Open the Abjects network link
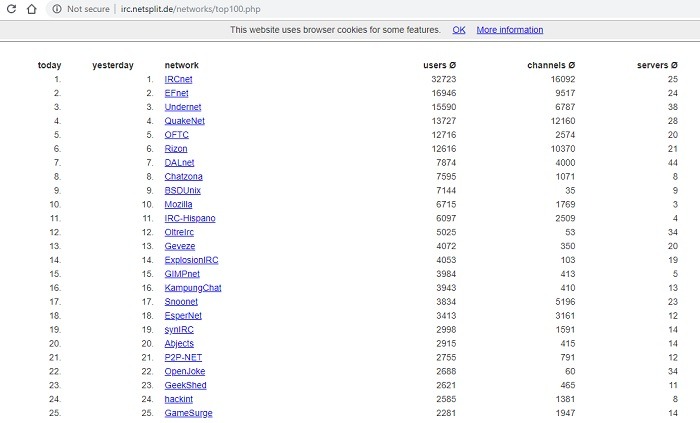This screenshot has width=700, height=423. pyautogui.click(x=179, y=344)
